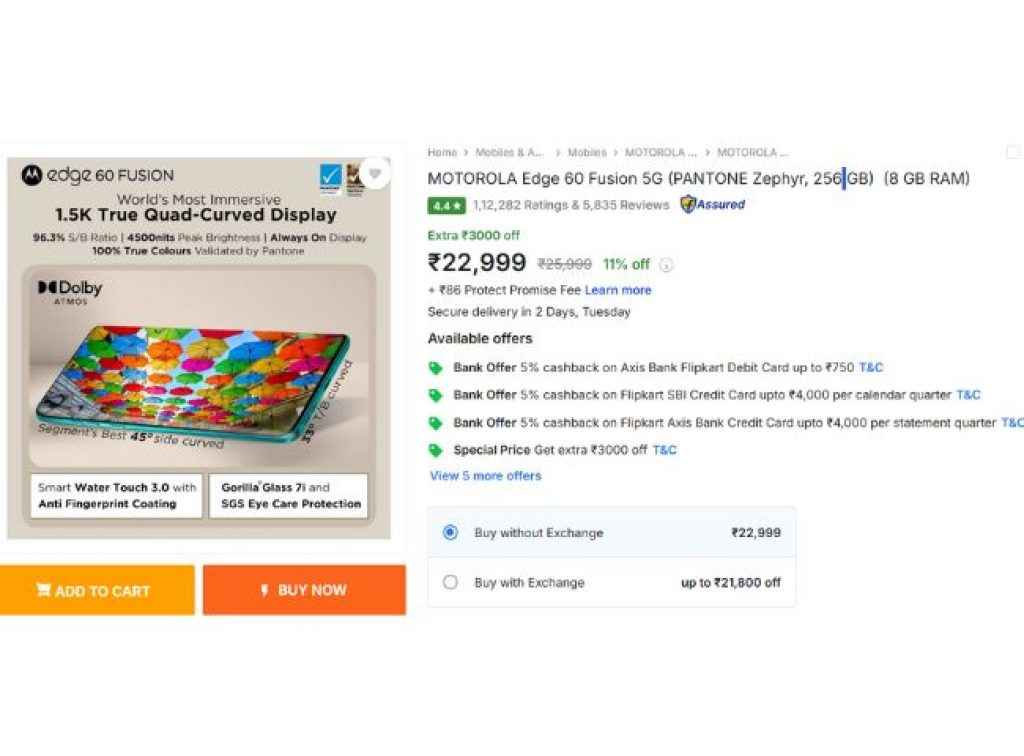Click the offer tag icon for SBI Credit Card
Image resolution: width=1024 pixels, height=756 pixels.
pos(436,395)
